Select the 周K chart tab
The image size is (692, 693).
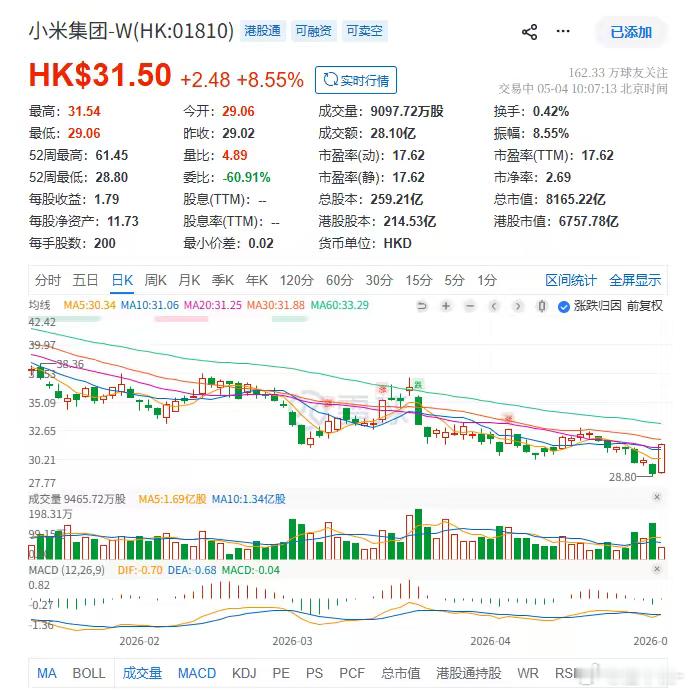(156, 280)
